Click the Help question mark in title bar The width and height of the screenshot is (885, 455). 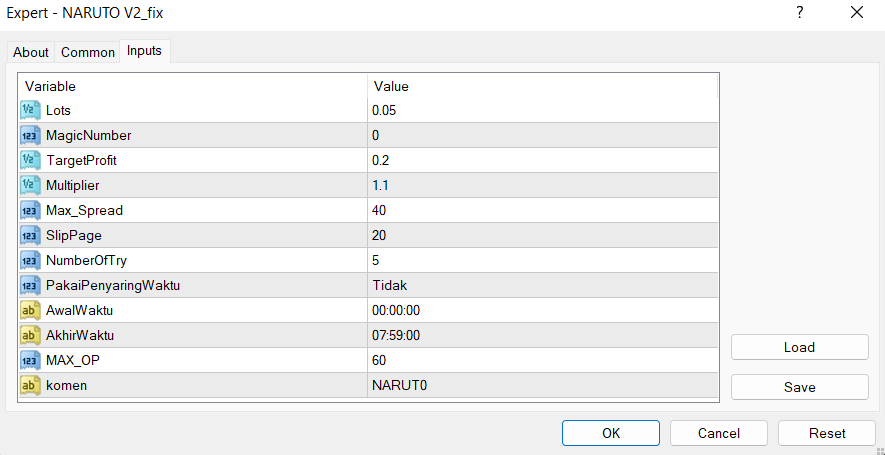click(799, 13)
